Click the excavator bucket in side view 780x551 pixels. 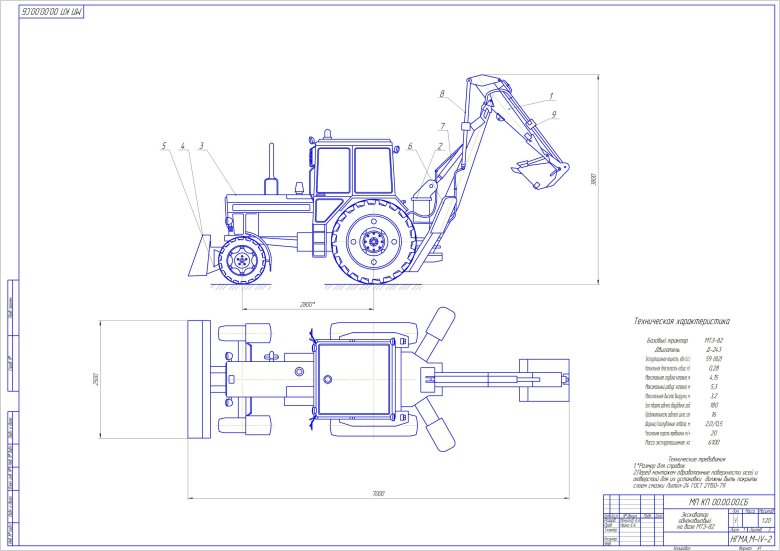[538, 171]
